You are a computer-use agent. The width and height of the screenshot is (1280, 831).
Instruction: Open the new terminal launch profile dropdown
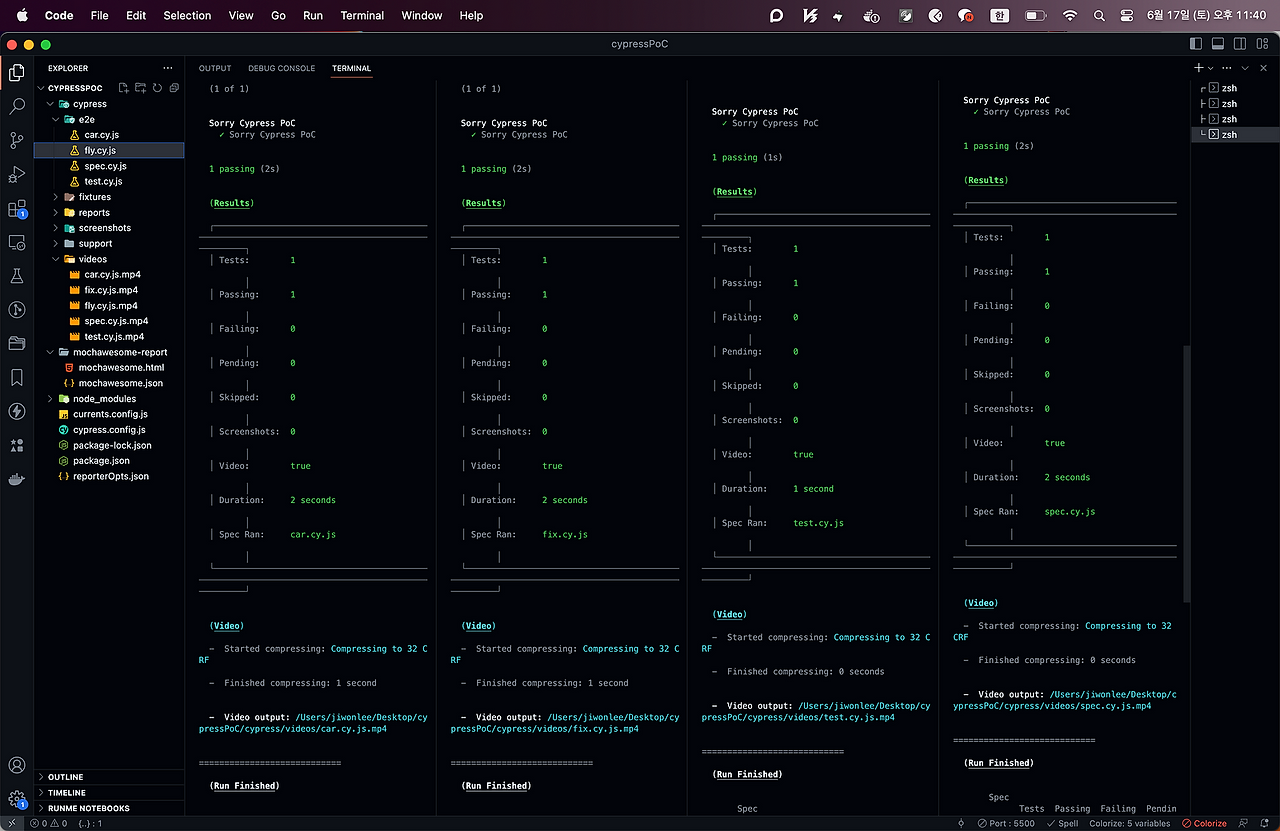(1211, 68)
